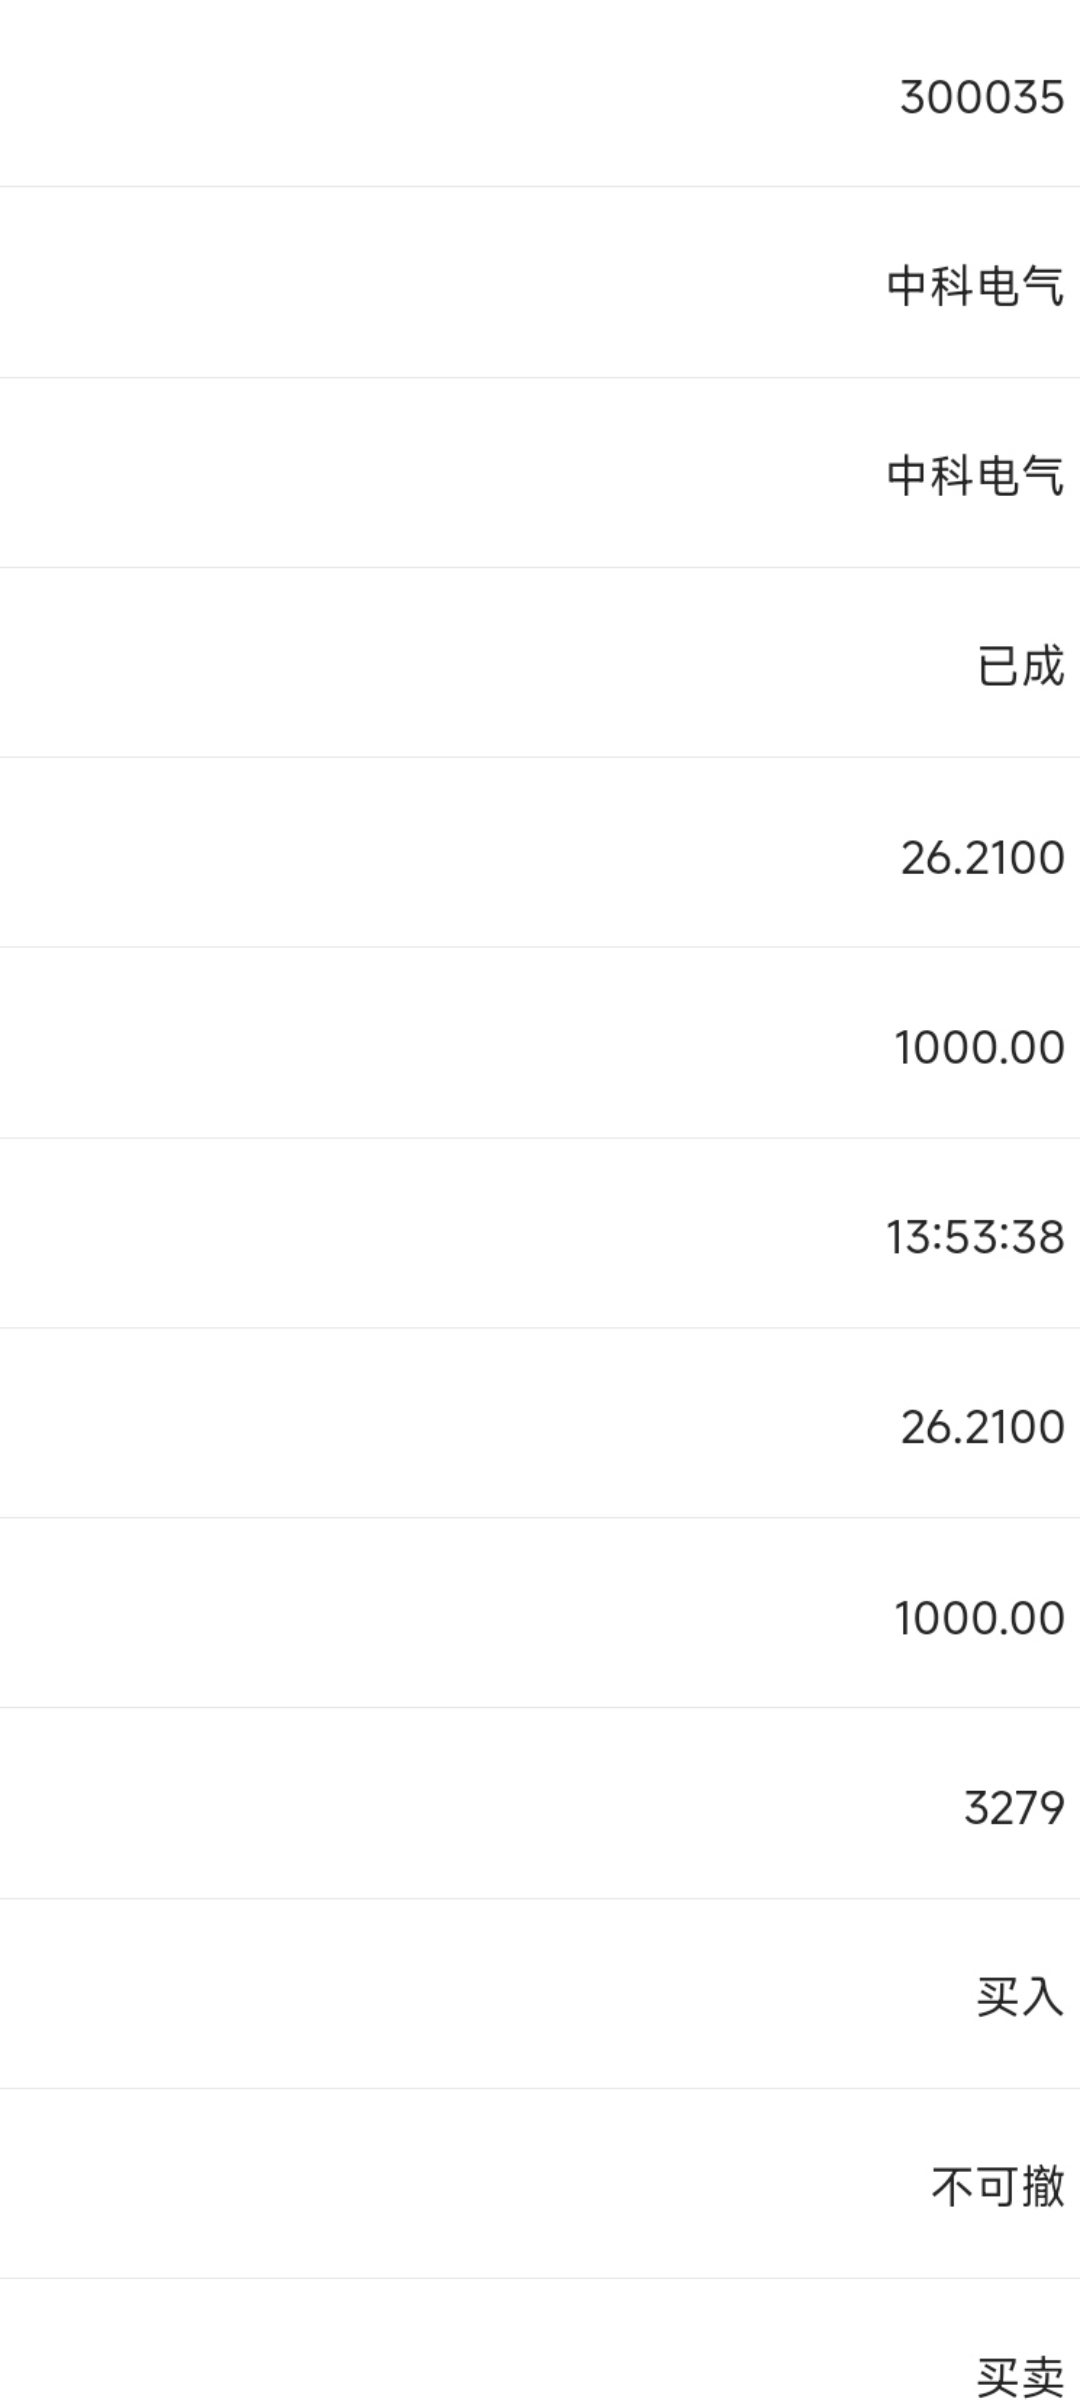Click the timestamp 13:53:38
The image size is (1080, 2400).
(975, 1237)
